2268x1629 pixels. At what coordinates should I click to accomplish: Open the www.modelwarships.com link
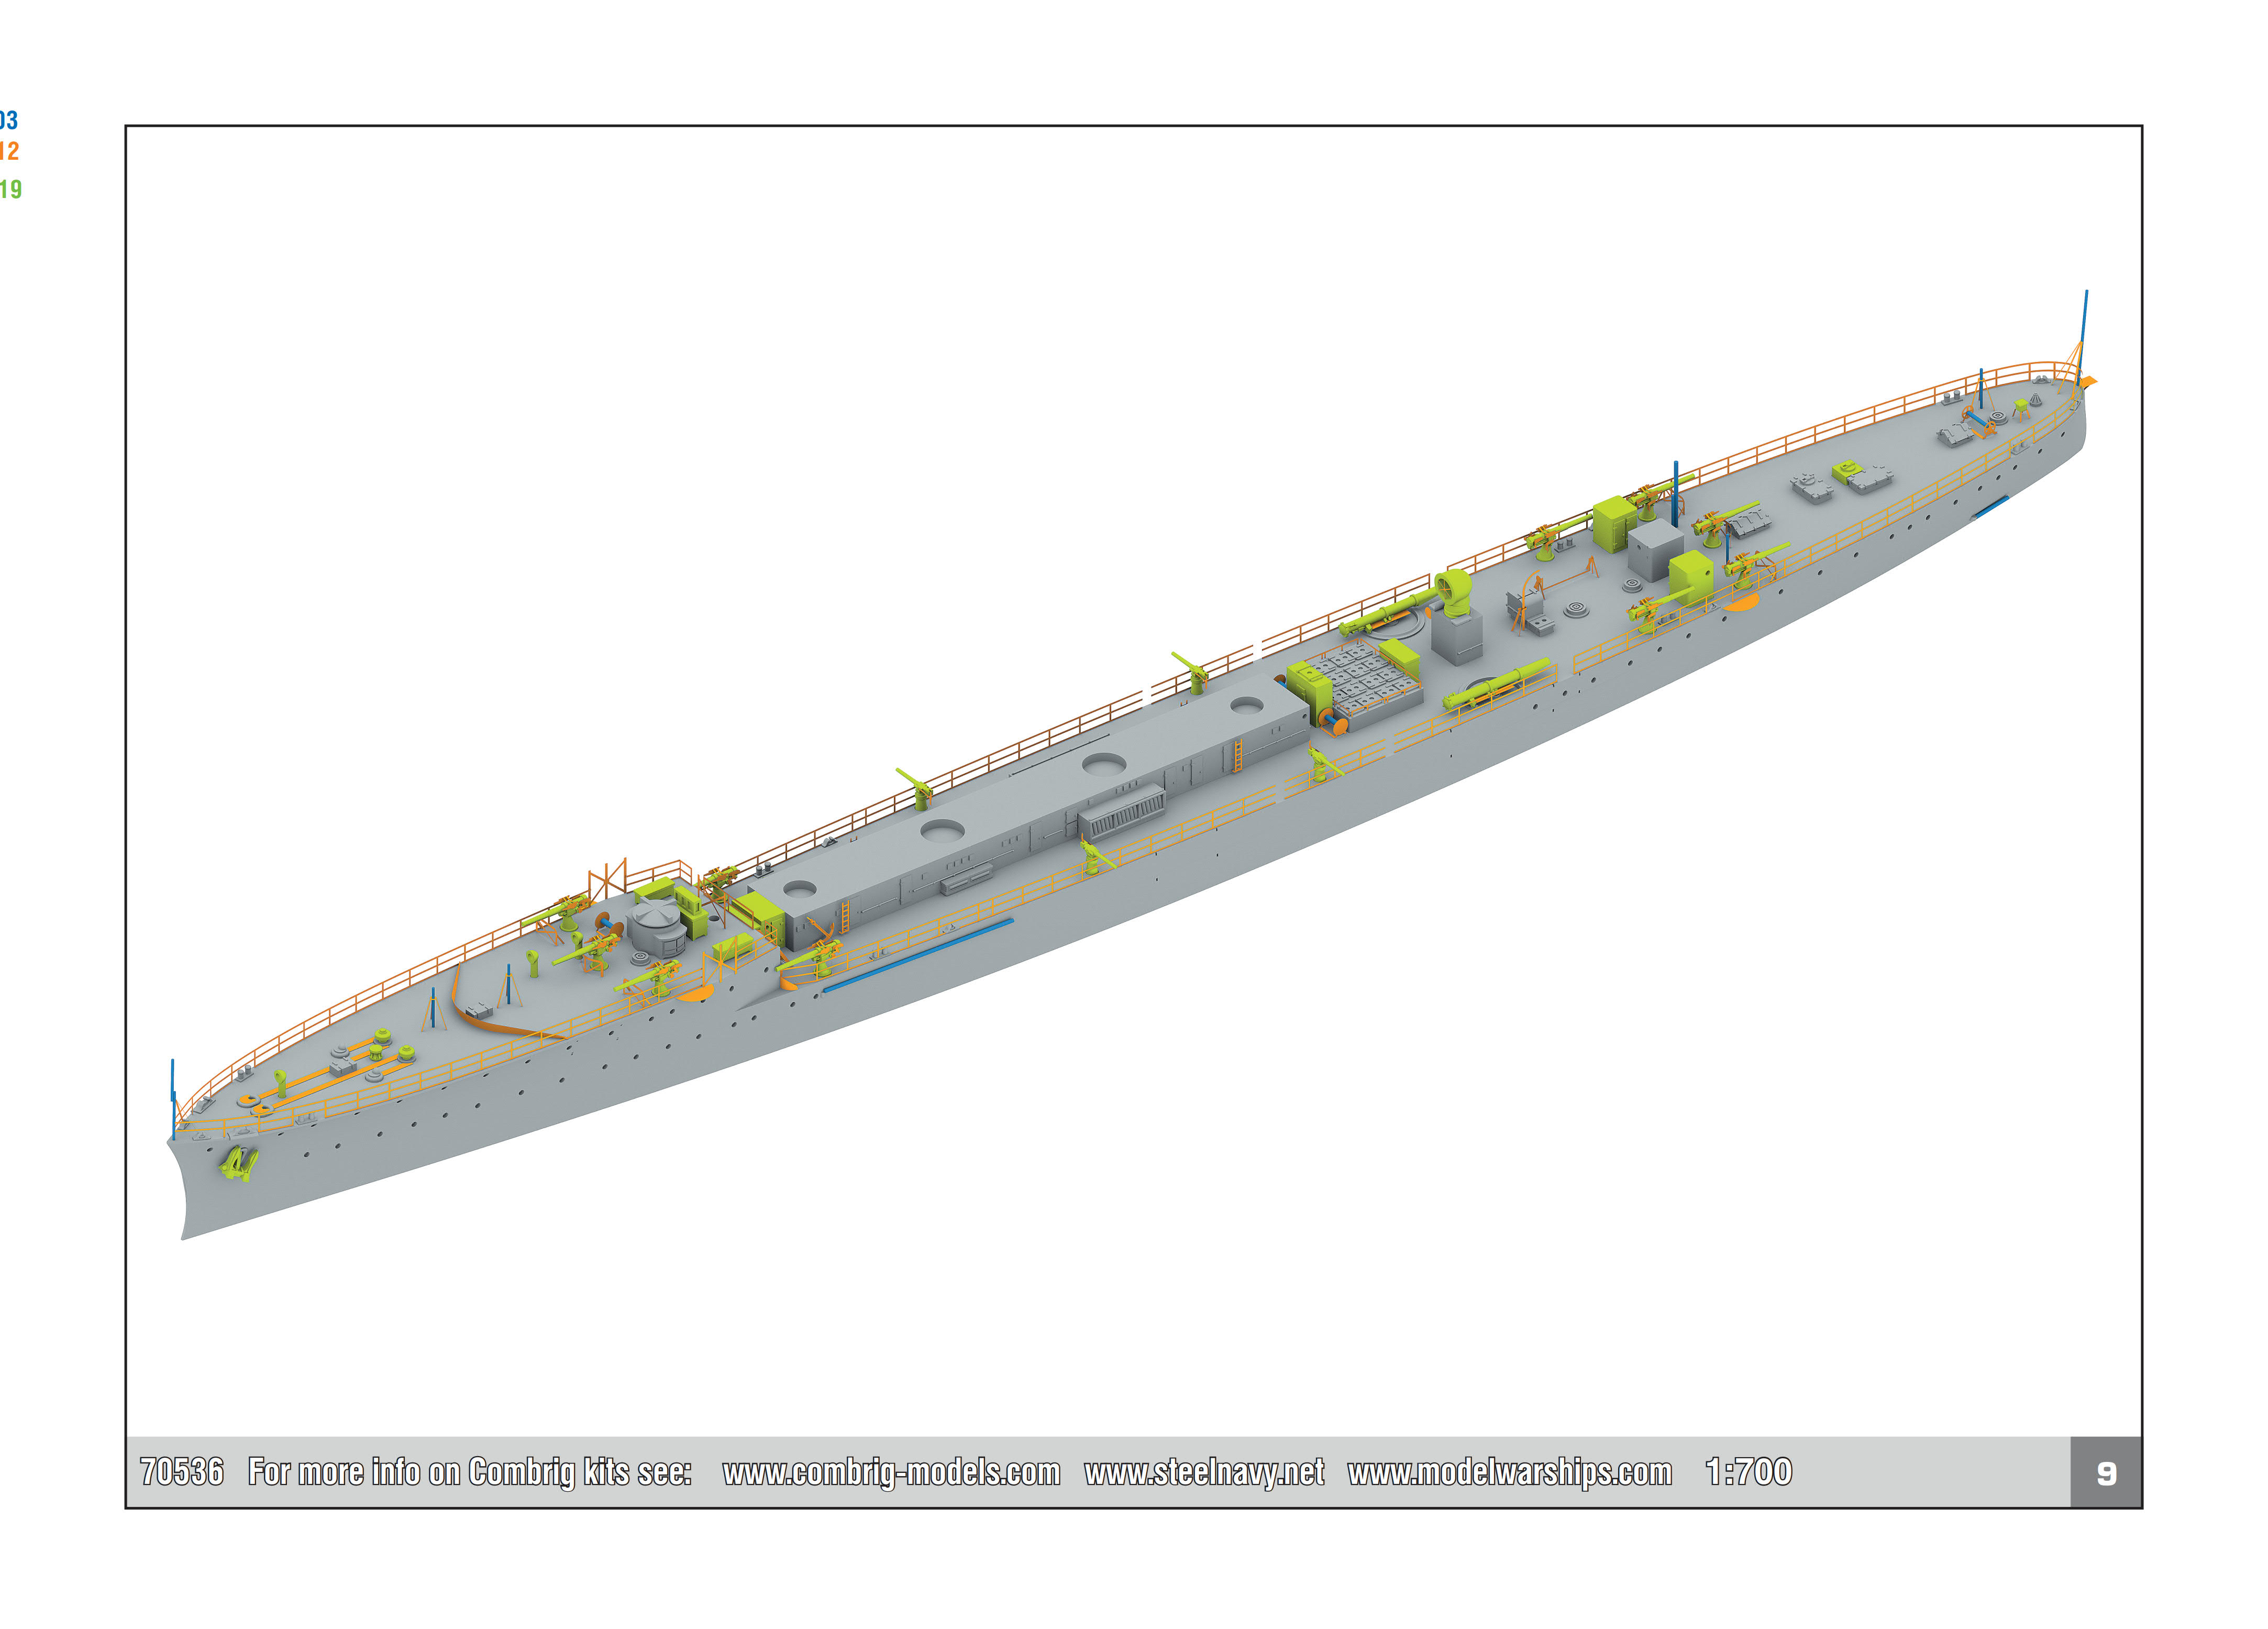point(1509,1472)
